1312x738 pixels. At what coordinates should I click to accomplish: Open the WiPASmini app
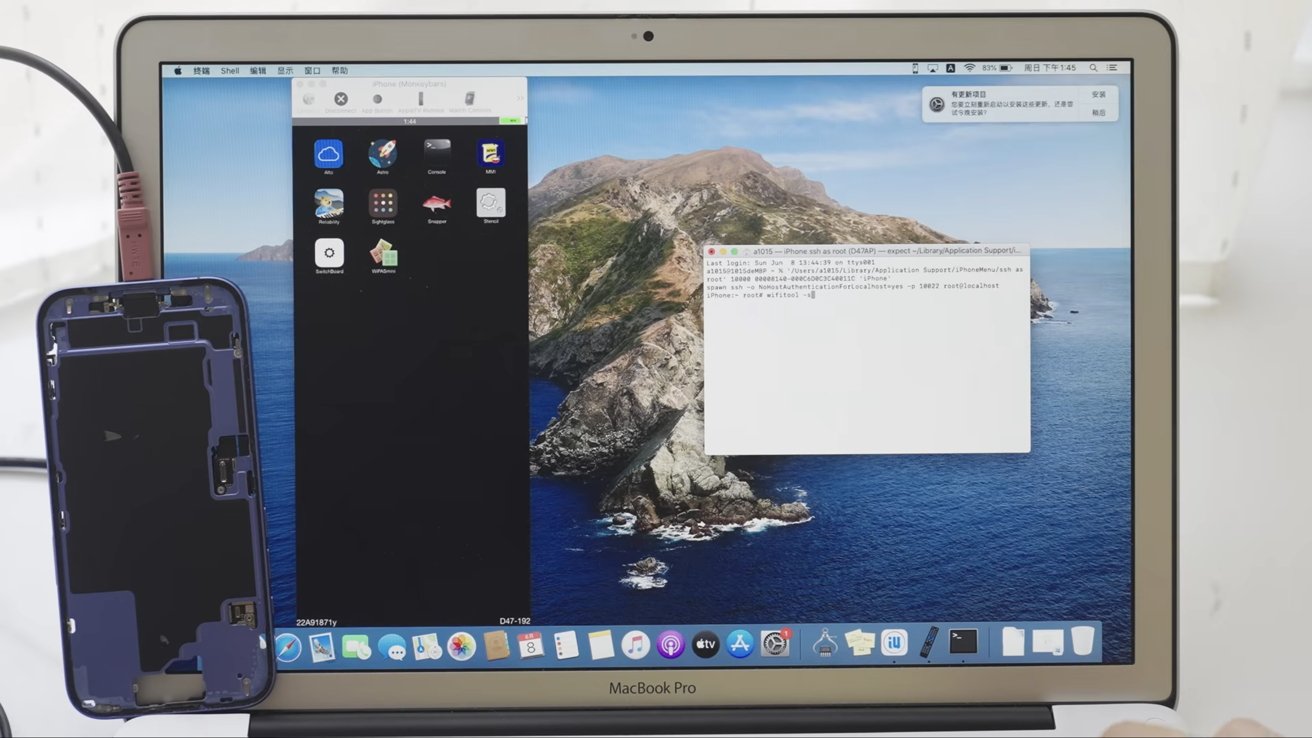pos(383,255)
